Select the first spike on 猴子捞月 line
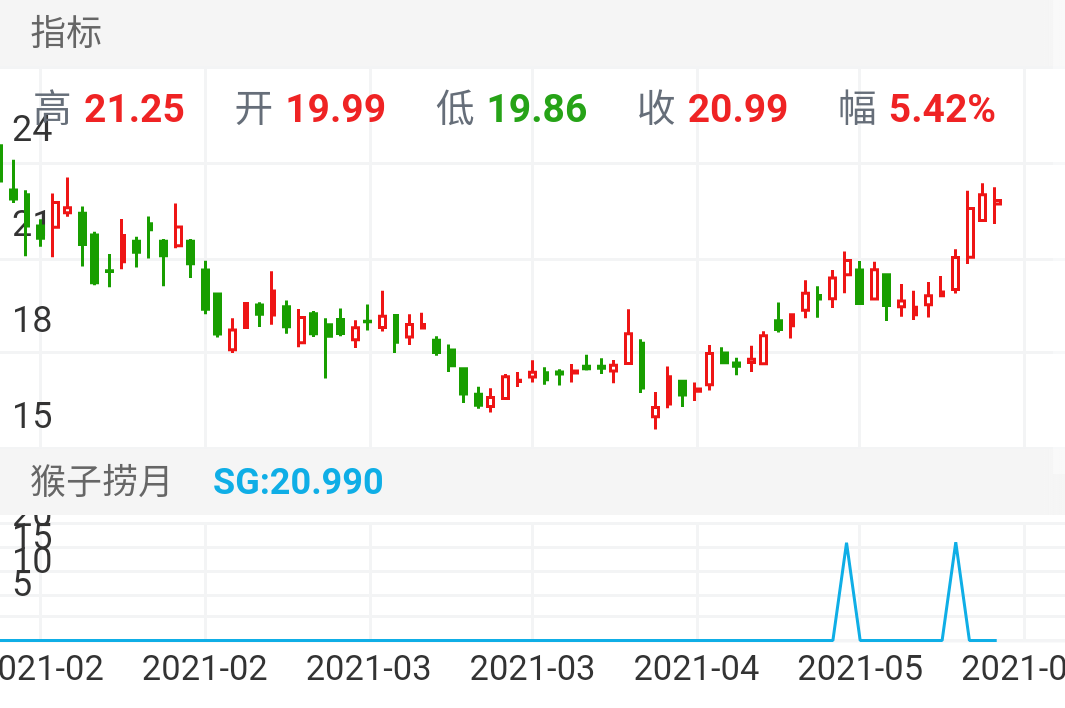Viewport: 1065px width, 708px height. coord(846,591)
